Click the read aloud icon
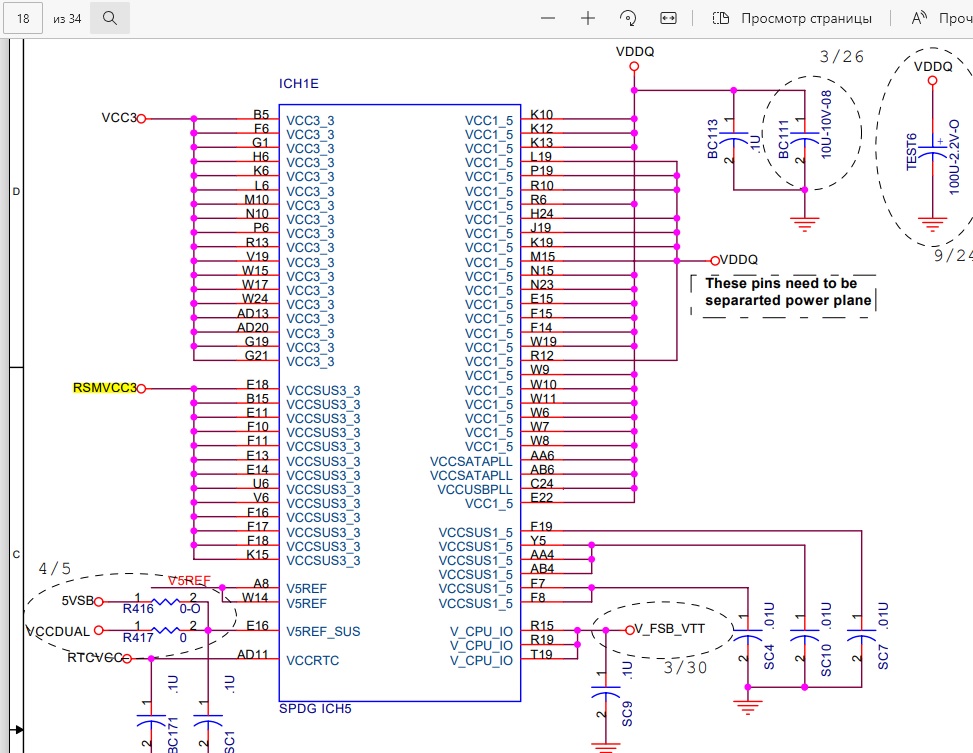Viewport: 973px width, 753px height. point(920,18)
